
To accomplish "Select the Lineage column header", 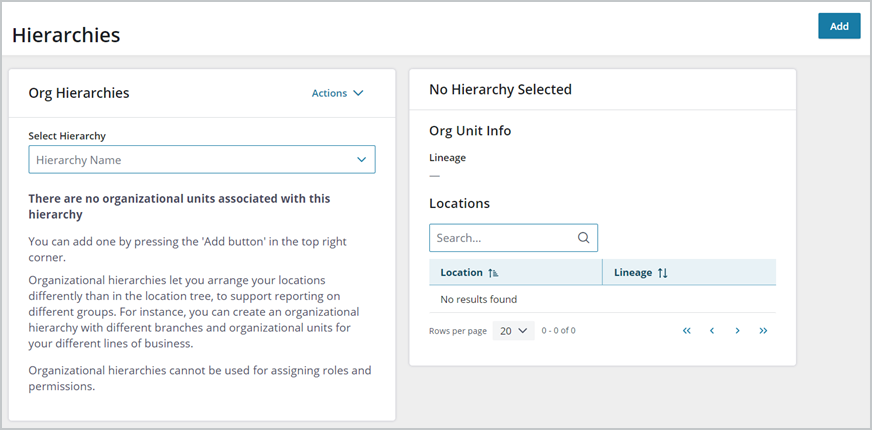I will click(x=689, y=273).
